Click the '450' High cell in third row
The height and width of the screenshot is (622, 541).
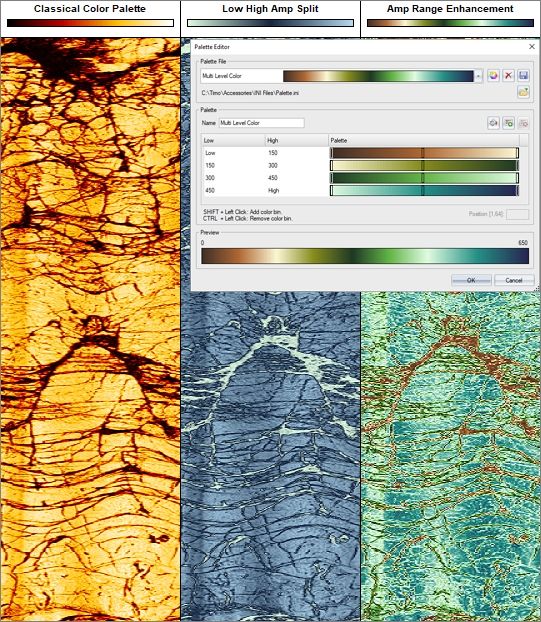(273, 178)
